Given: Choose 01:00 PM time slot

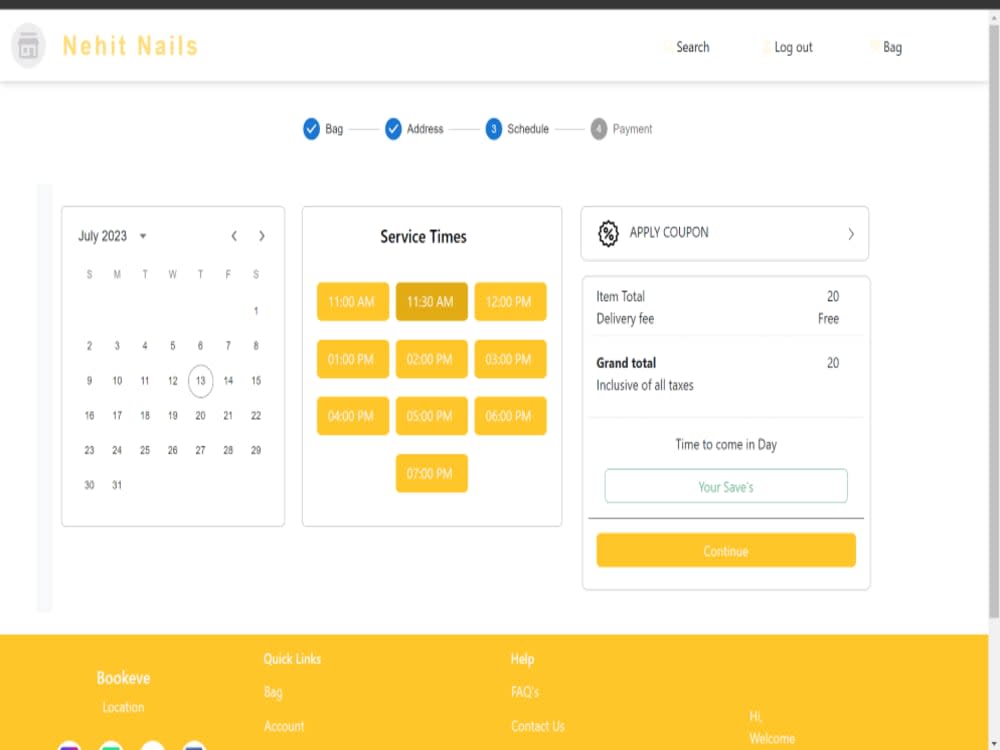Looking at the screenshot, I should 353,359.
